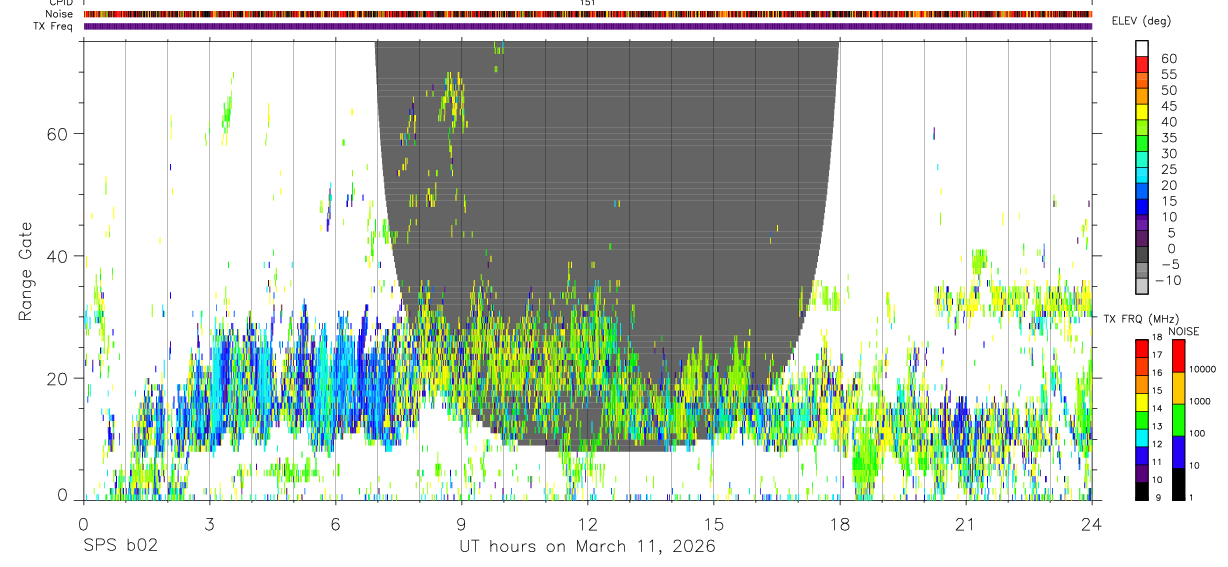Screen dimensions: 1228x567
Task: Click the '-10' label on ELEV colorbar
Action: point(1169,281)
